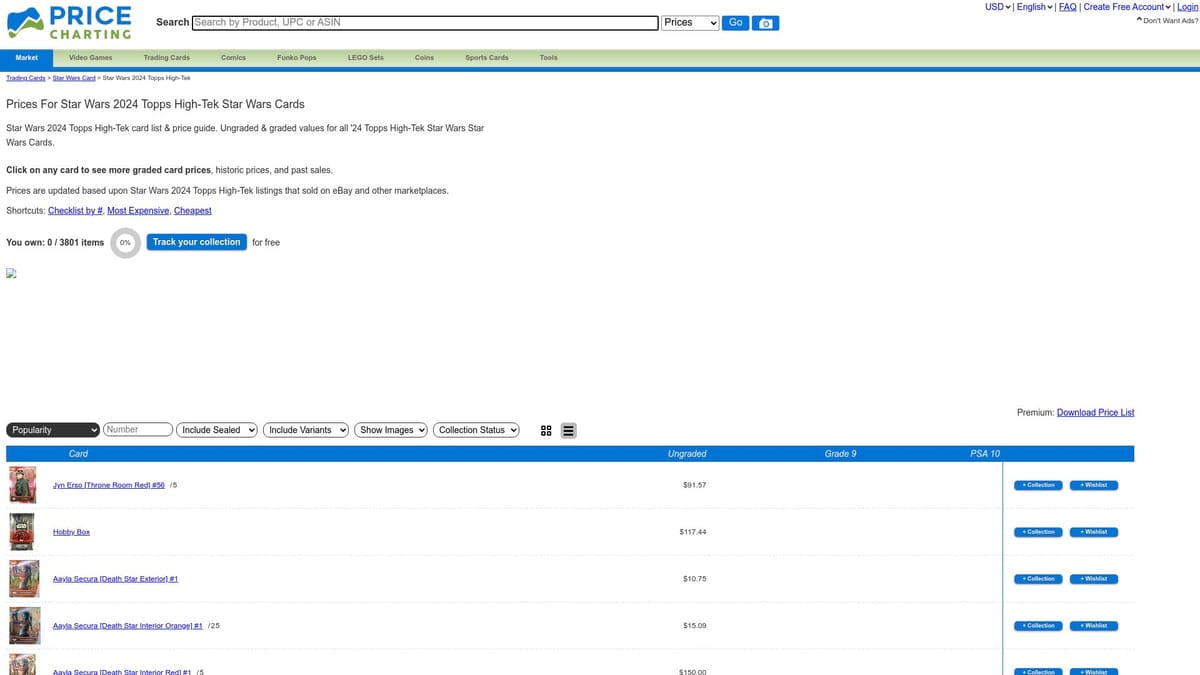Add Jyn Erso card to Wishlist

coord(1094,485)
